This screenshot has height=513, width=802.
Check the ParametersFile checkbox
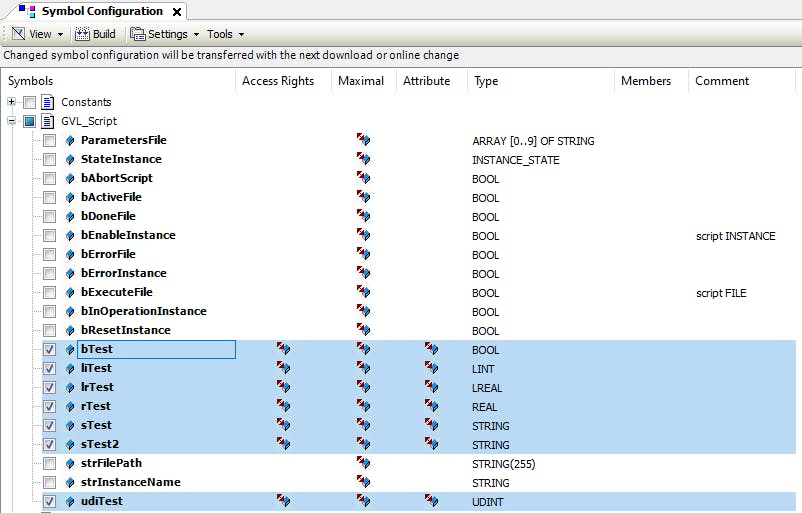click(49, 140)
